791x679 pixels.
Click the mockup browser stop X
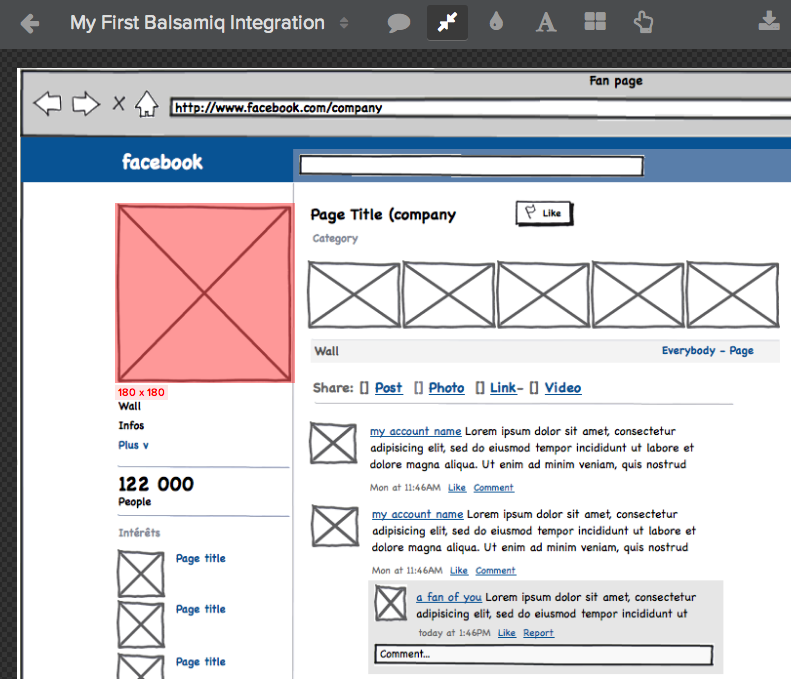click(x=119, y=103)
